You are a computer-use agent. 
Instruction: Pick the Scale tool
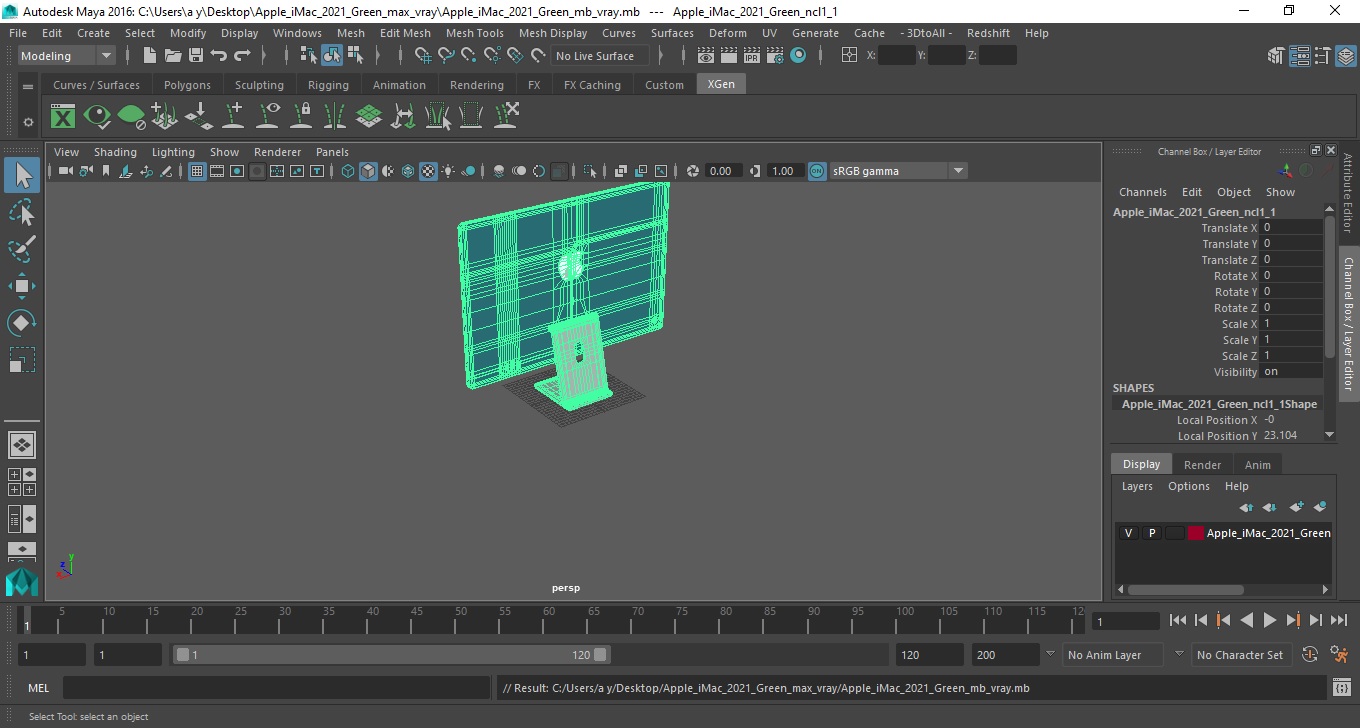22,360
